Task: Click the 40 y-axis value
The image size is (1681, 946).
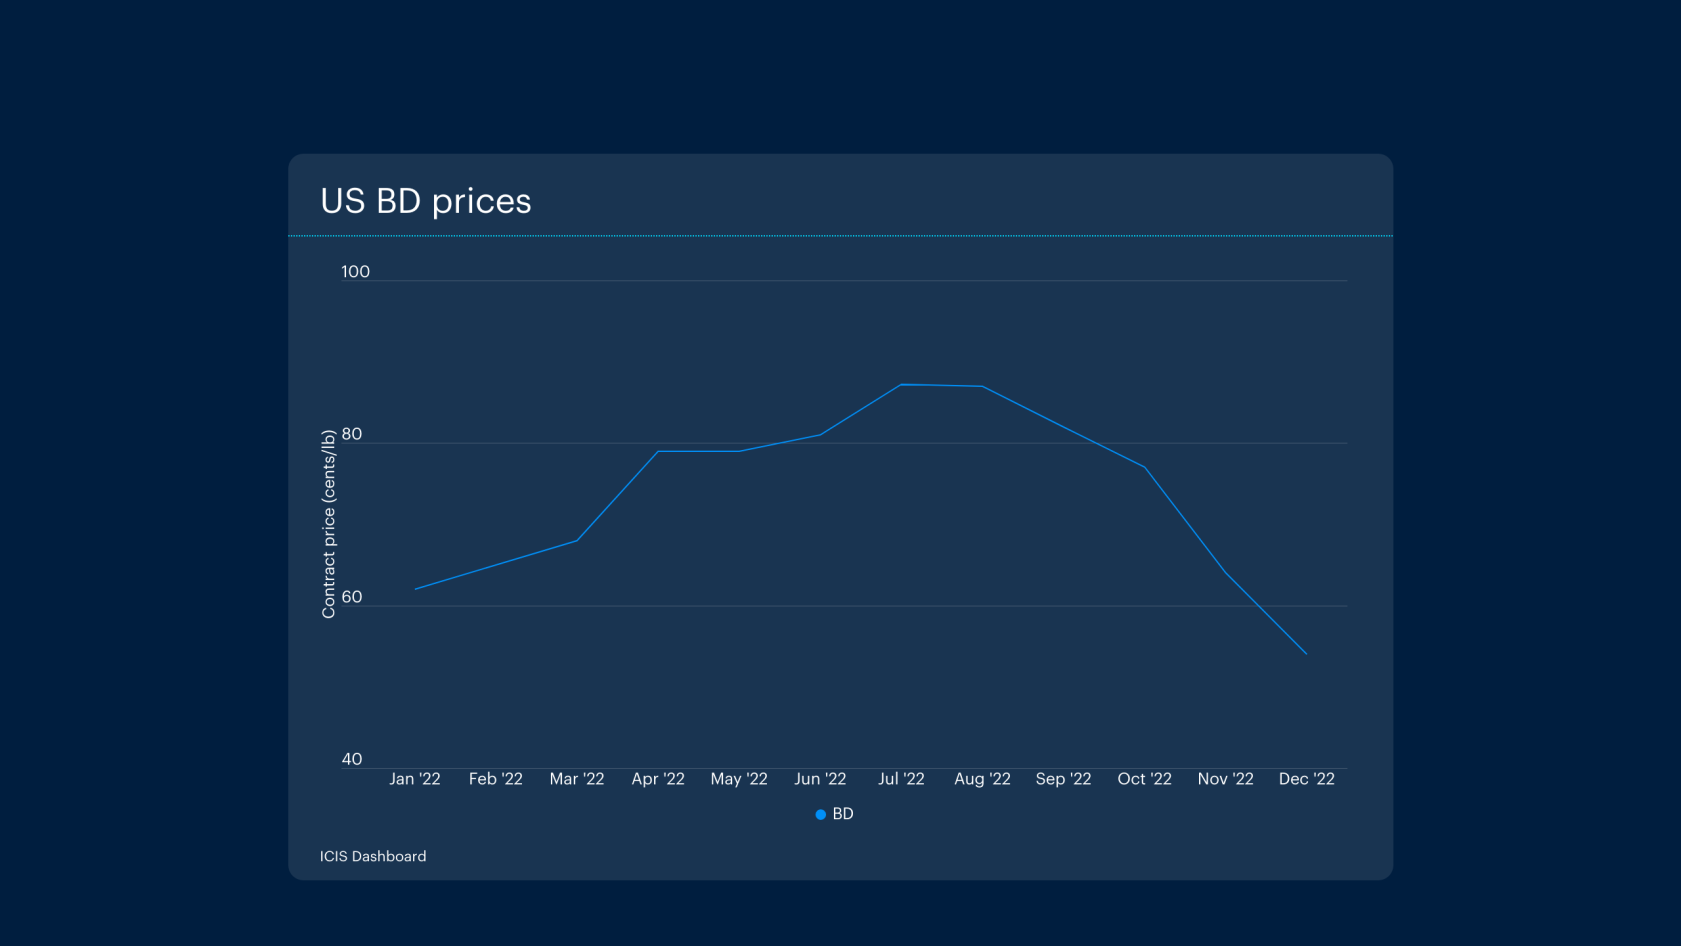Action: coord(352,759)
